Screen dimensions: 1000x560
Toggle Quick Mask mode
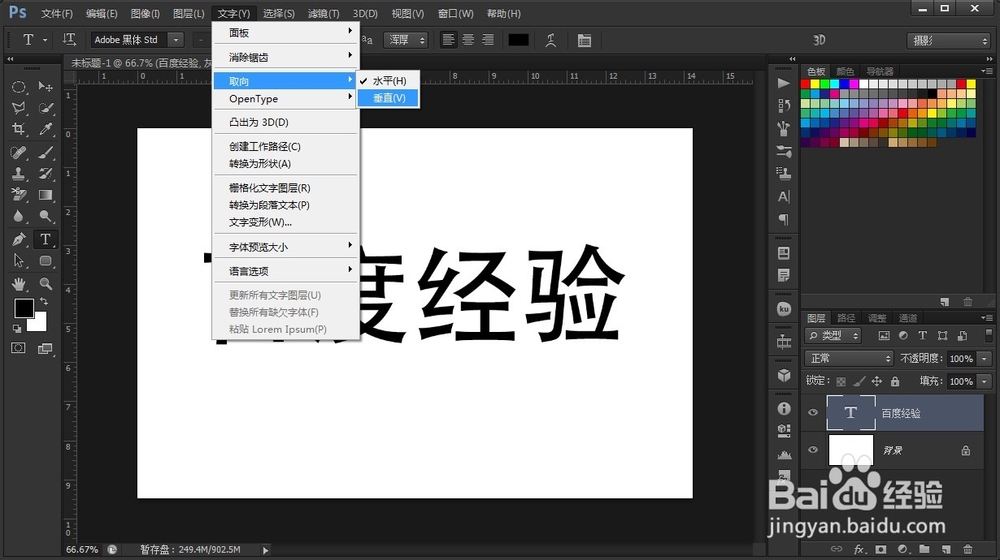[x=18, y=348]
